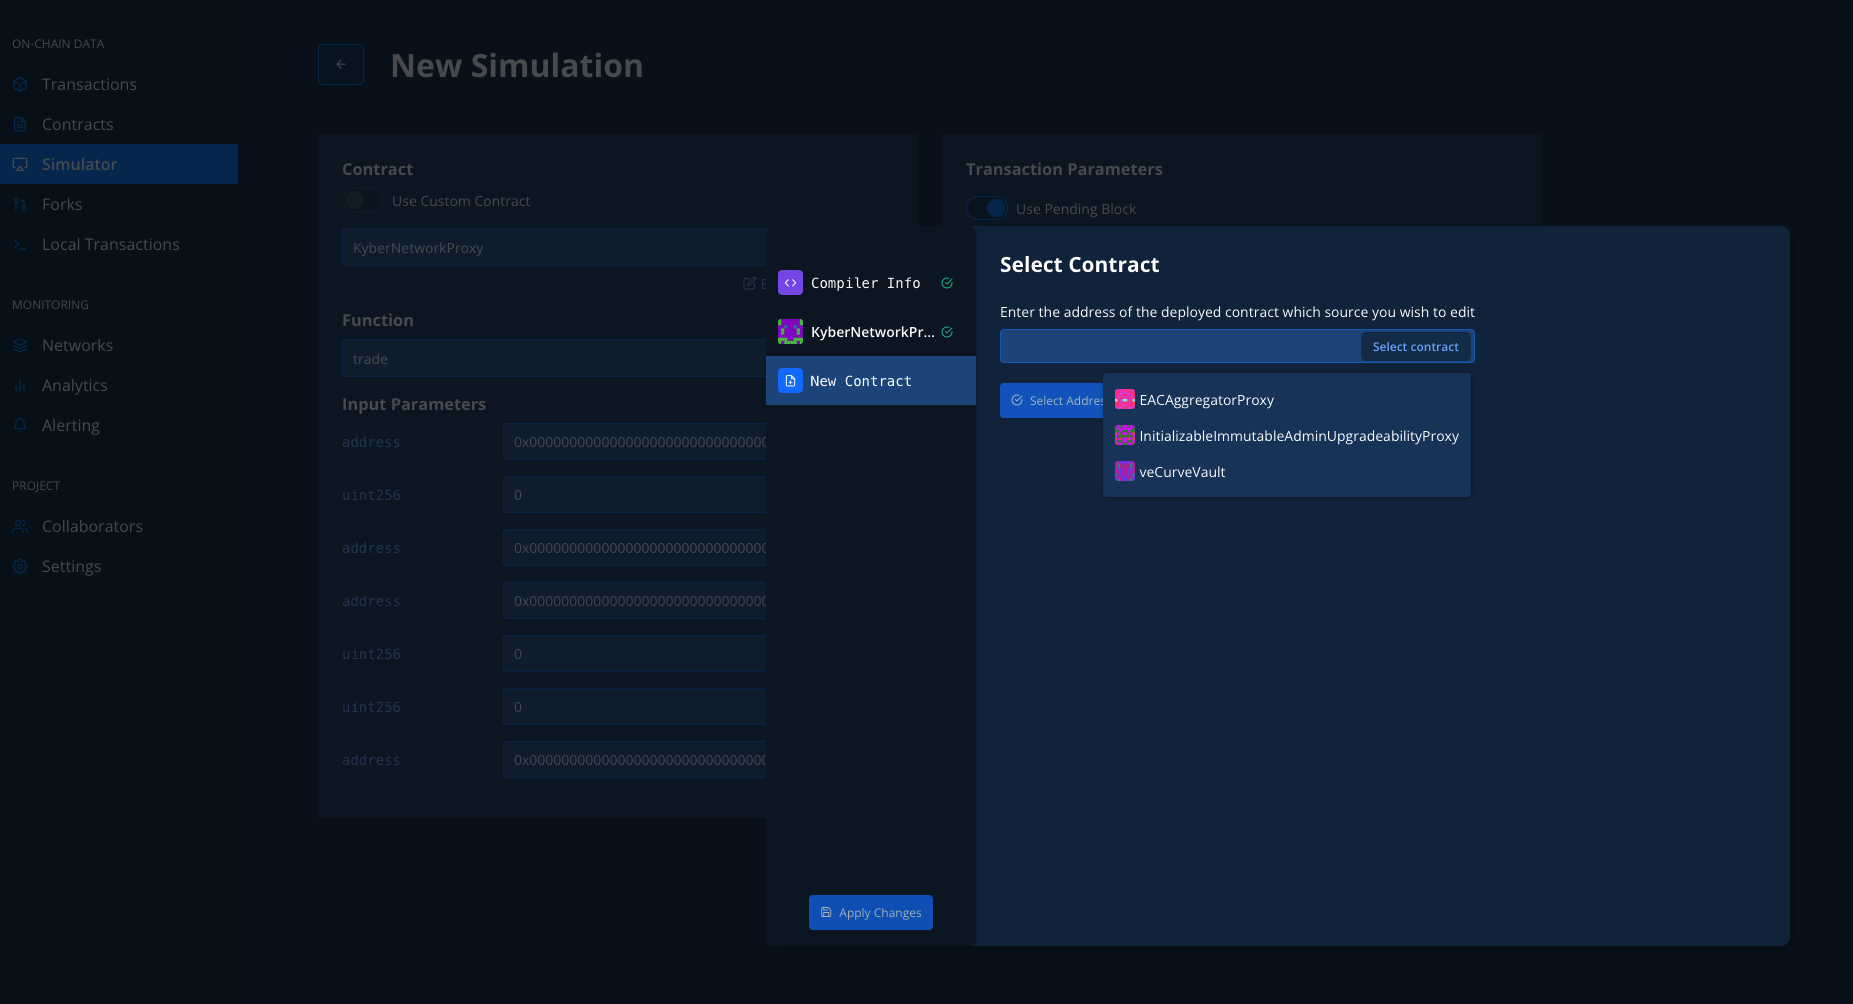Click the Forks sidebar icon

point(20,204)
